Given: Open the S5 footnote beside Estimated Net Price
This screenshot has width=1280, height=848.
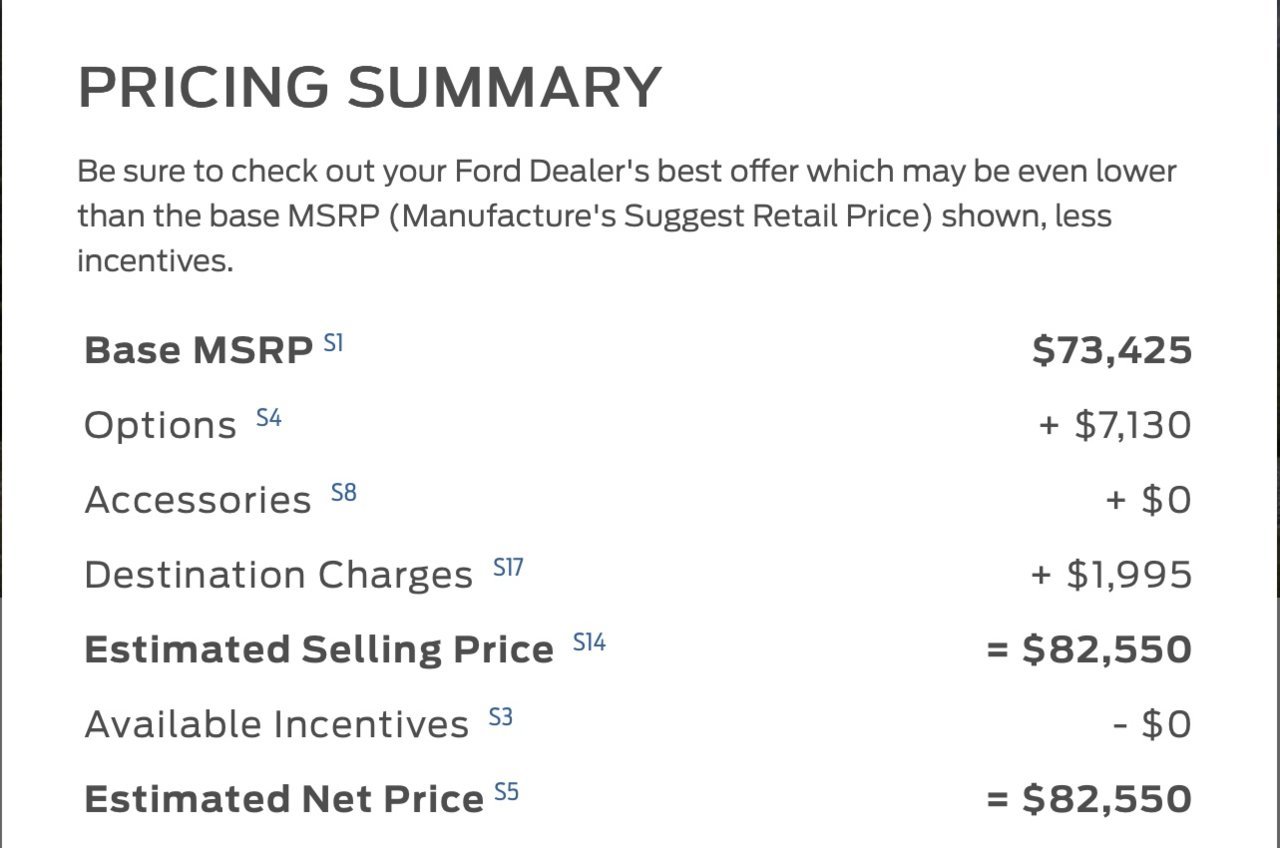Looking at the screenshot, I should [x=507, y=793].
